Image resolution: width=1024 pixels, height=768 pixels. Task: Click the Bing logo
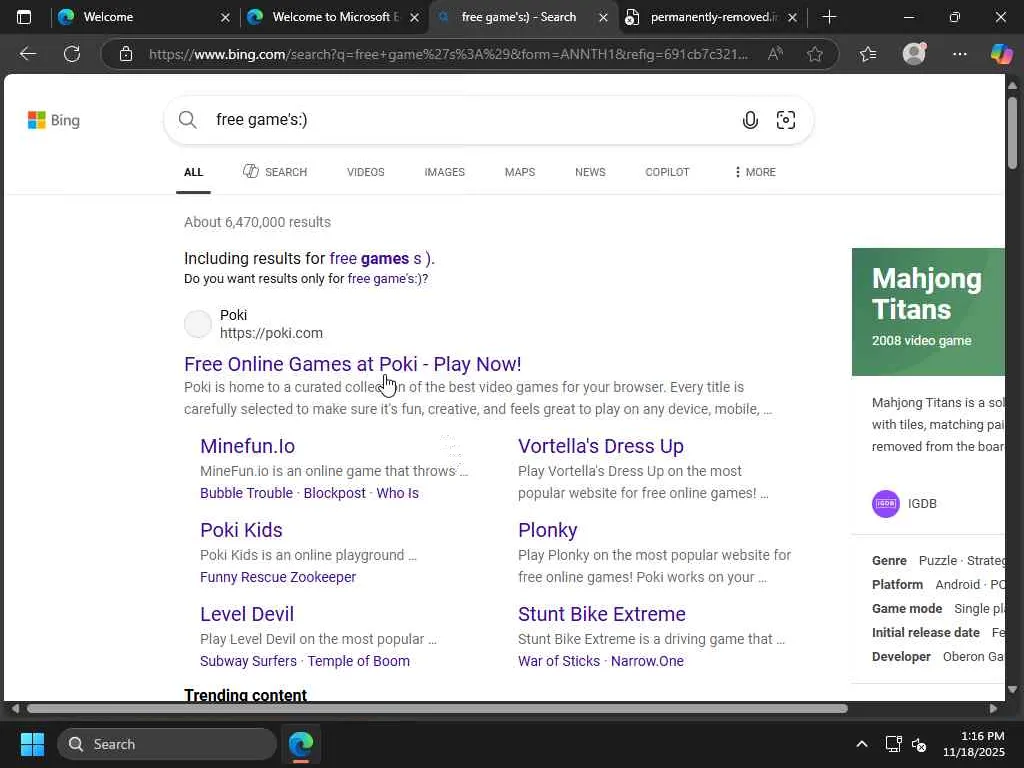click(x=54, y=120)
